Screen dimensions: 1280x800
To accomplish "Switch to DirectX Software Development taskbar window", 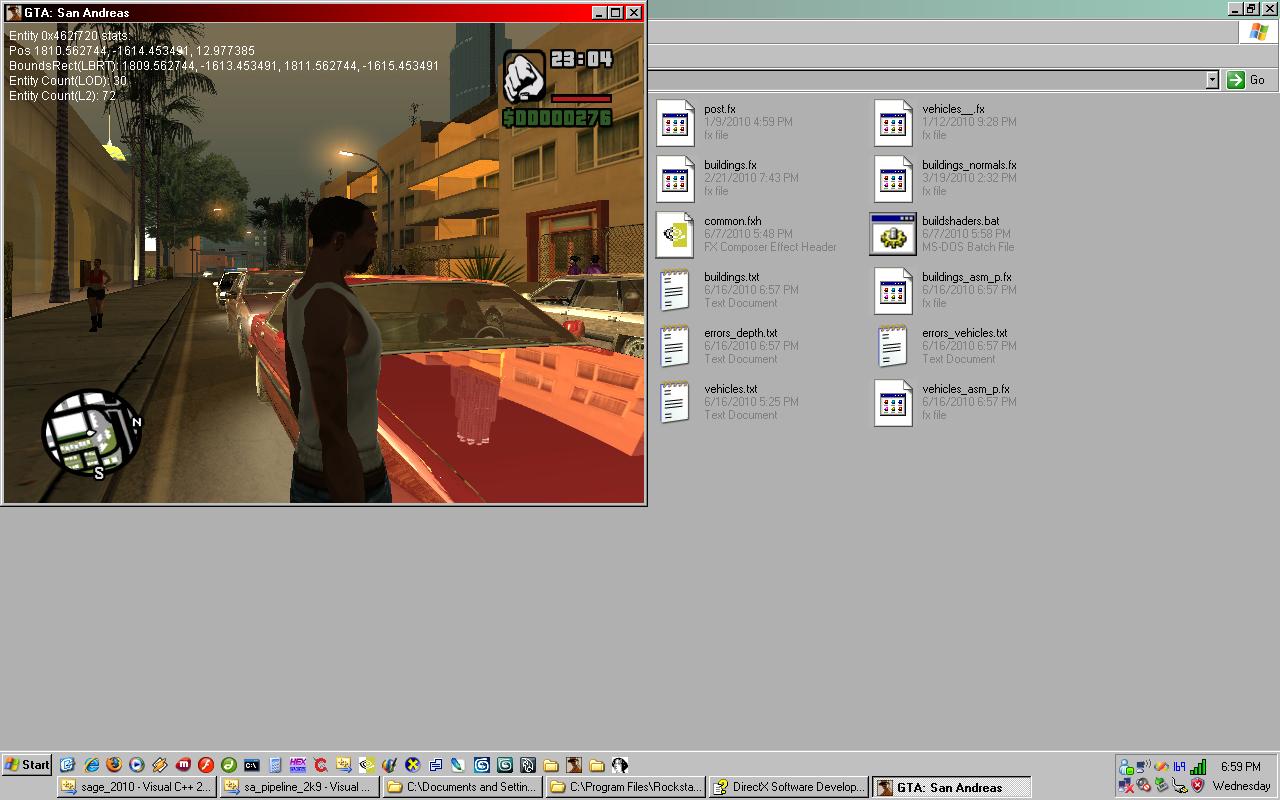I will [x=788, y=787].
